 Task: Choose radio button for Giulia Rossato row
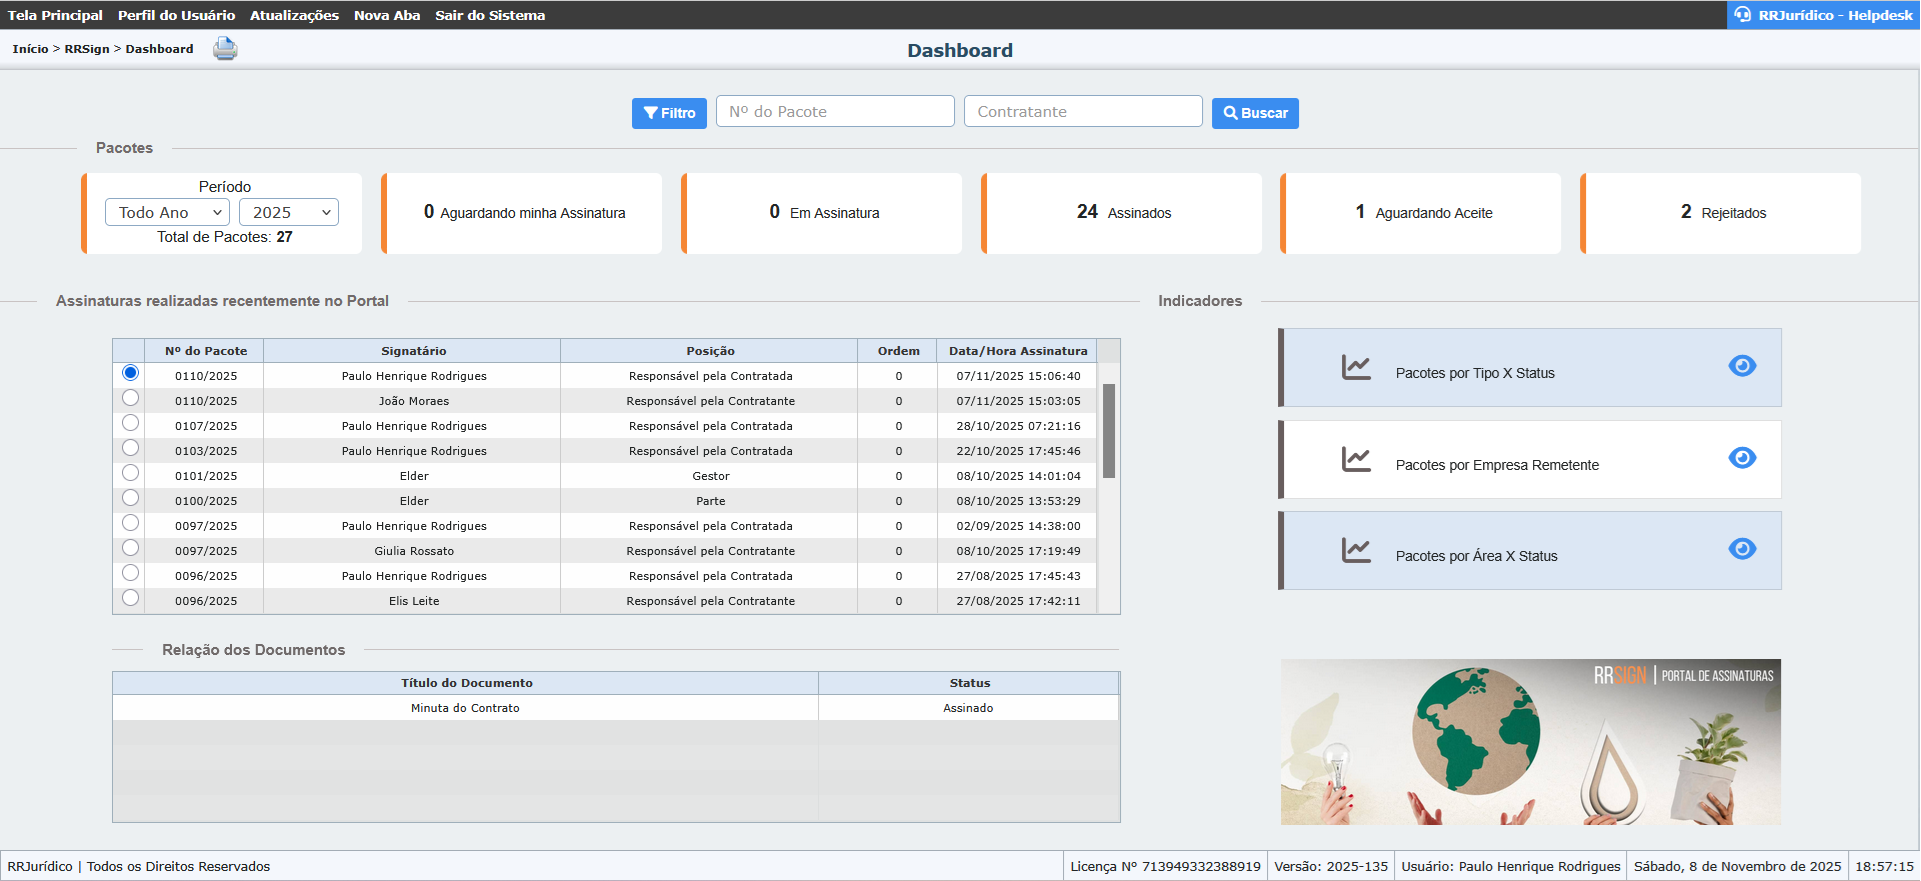tap(130, 548)
